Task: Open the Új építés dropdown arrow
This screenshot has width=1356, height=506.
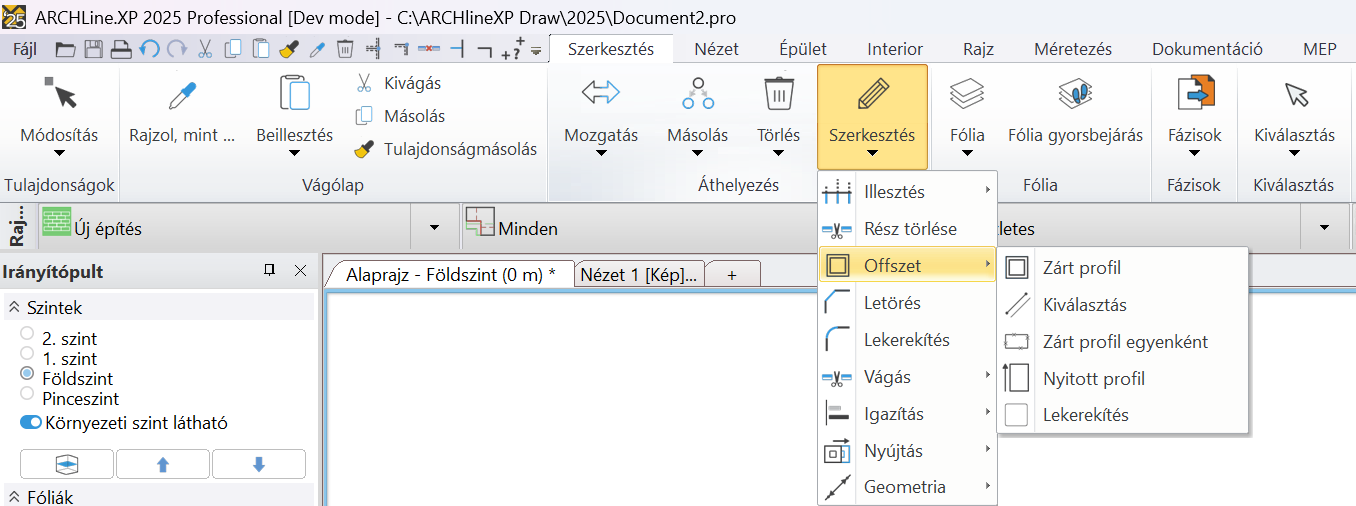Action: pyautogui.click(x=434, y=228)
